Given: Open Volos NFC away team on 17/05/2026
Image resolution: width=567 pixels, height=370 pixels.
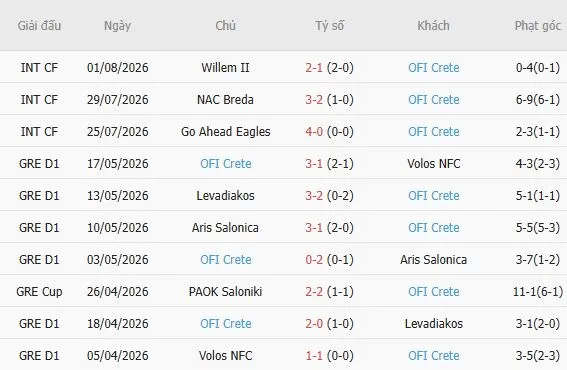Looking at the screenshot, I should [x=434, y=163].
